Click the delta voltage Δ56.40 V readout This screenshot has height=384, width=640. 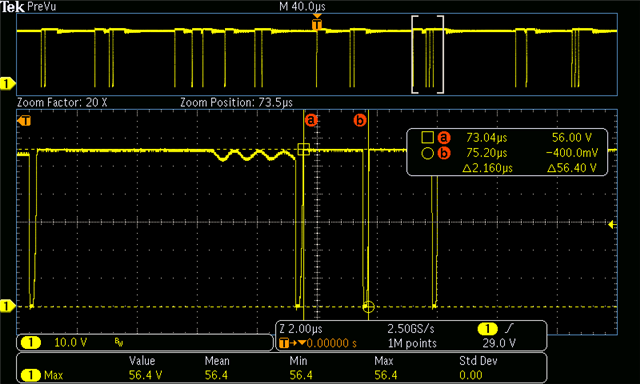click(572, 168)
